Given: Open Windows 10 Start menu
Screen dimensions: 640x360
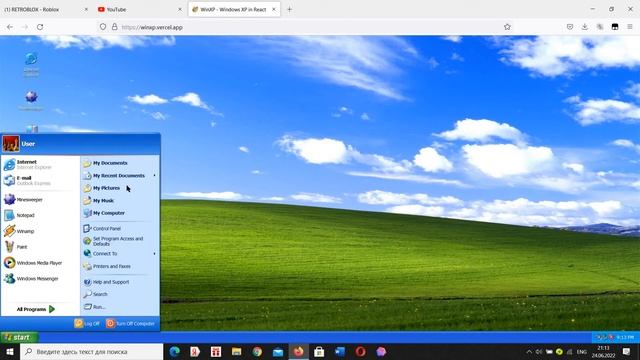Looking at the screenshot, I should pyautogui.click(x=10, y=351).
